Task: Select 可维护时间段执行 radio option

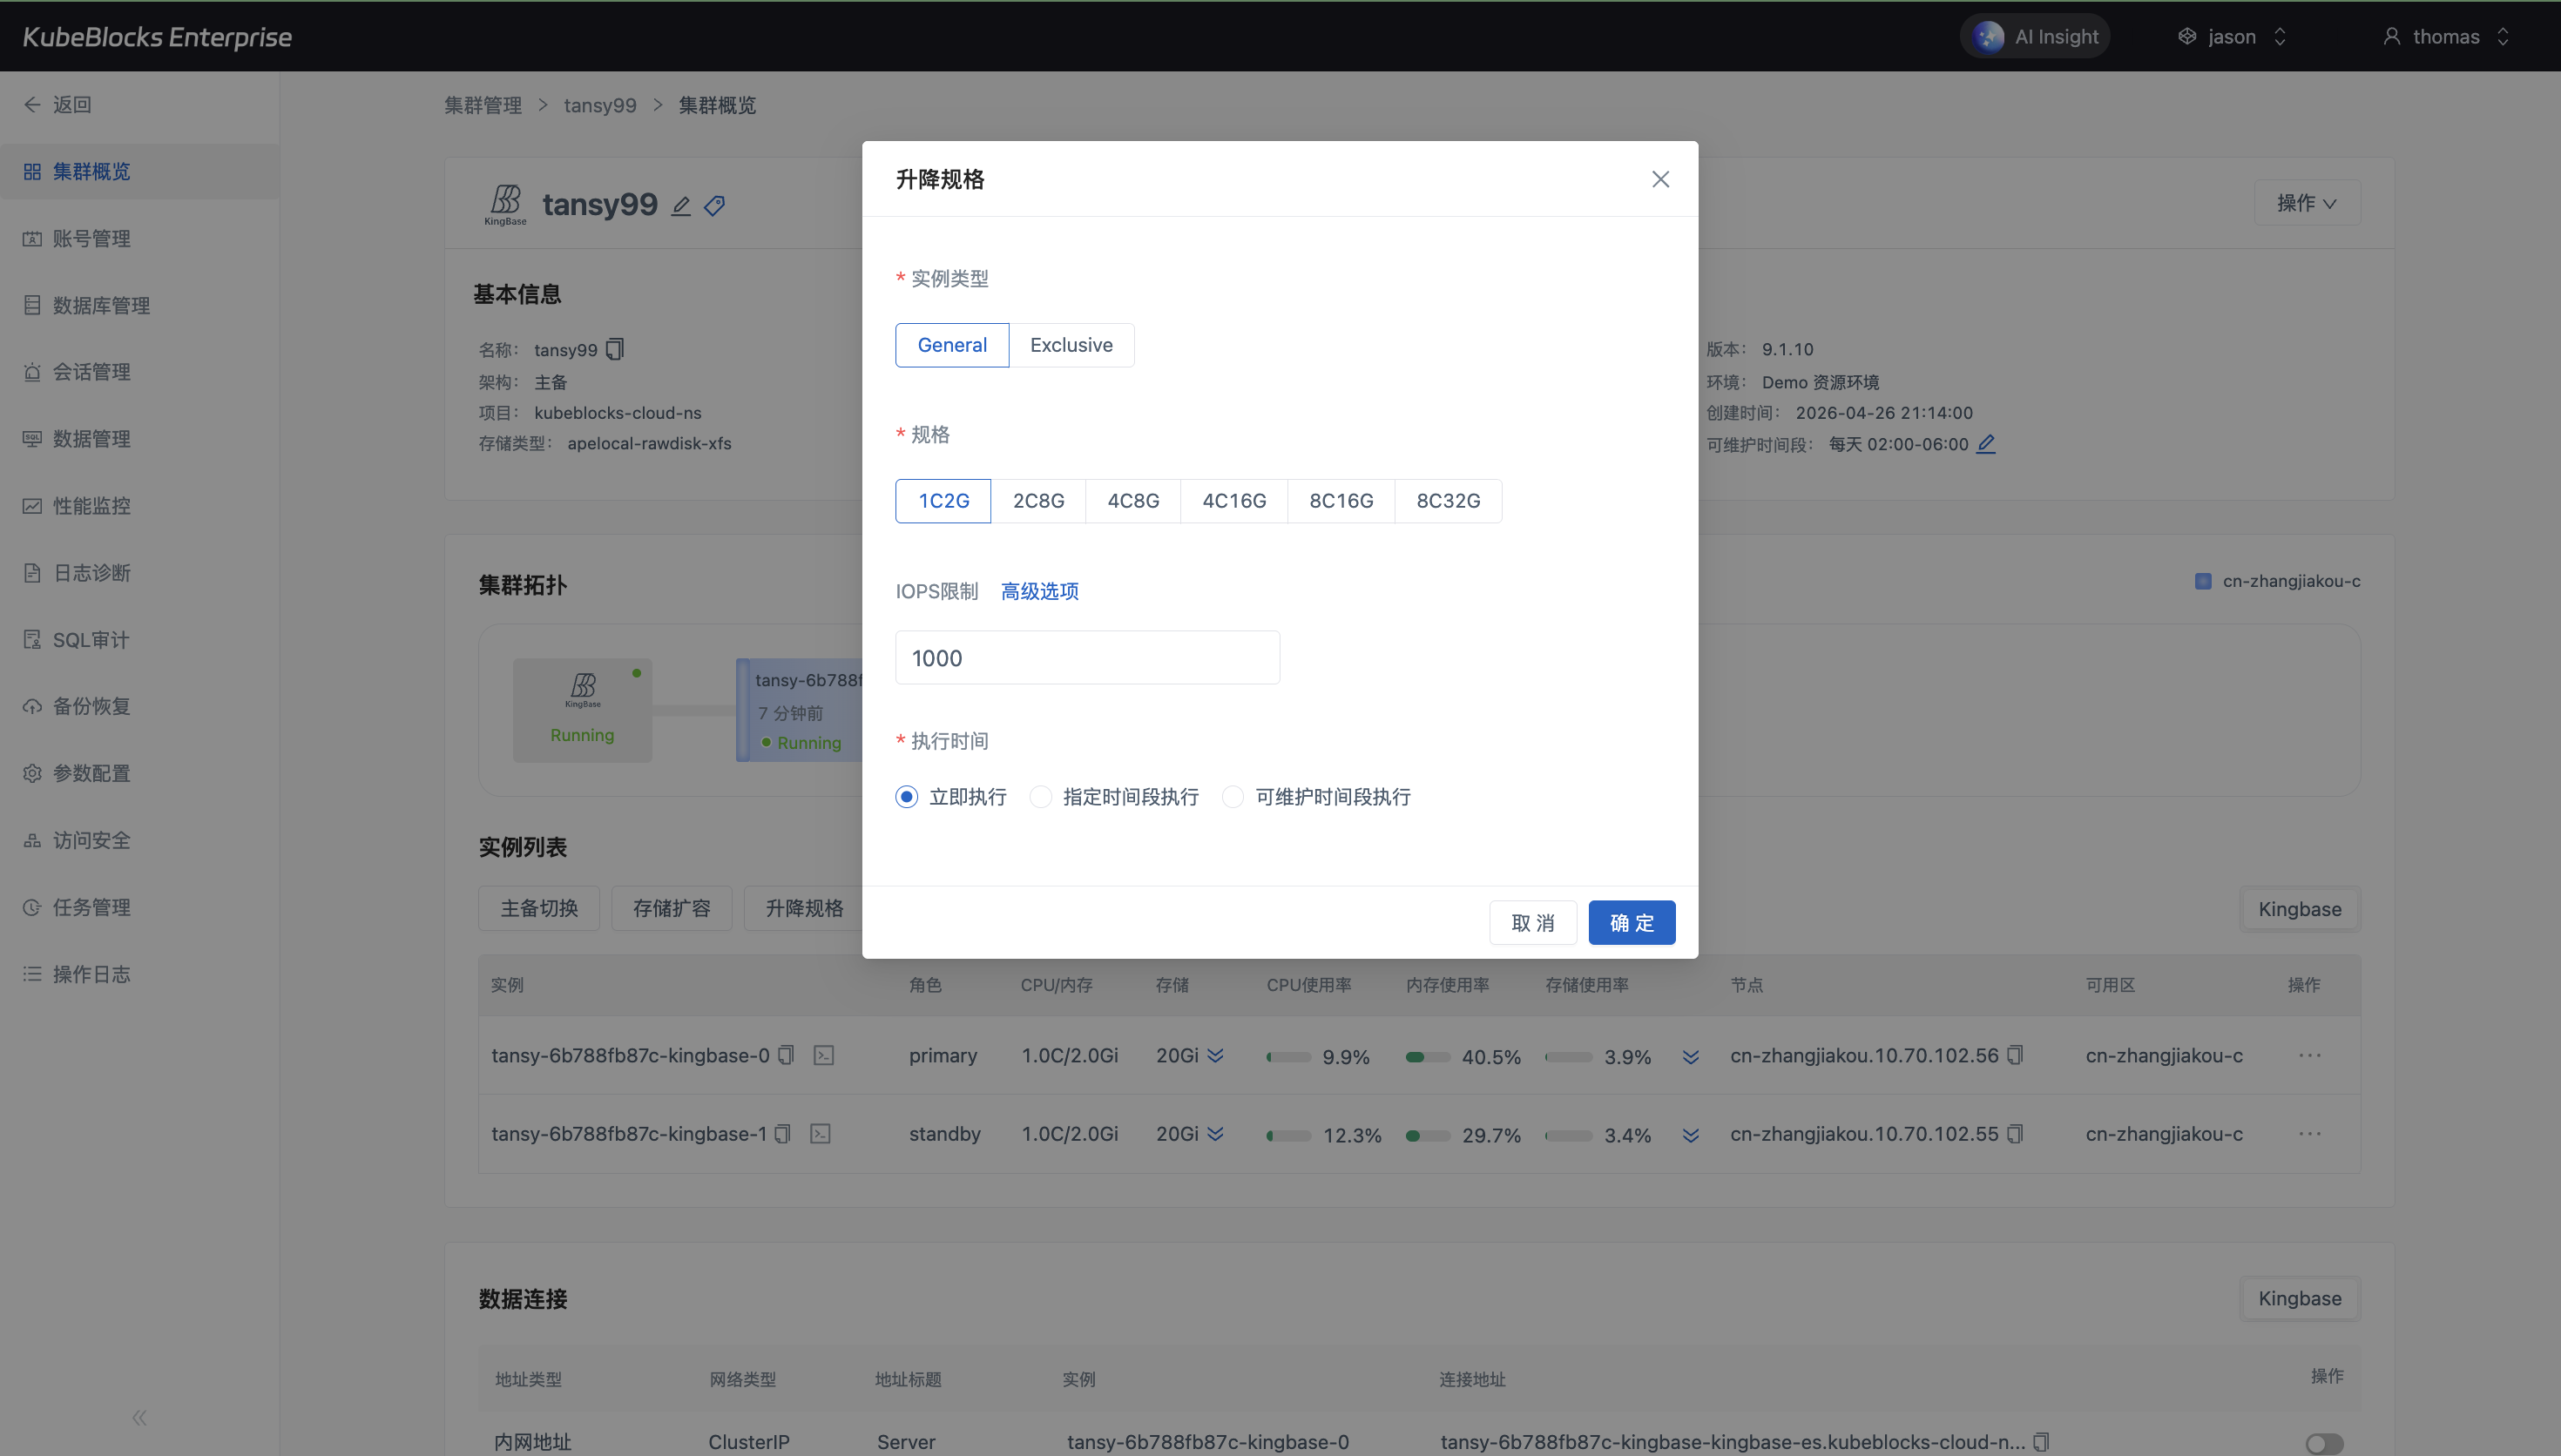Action: pyautogui.click(x=1233, y=797)
